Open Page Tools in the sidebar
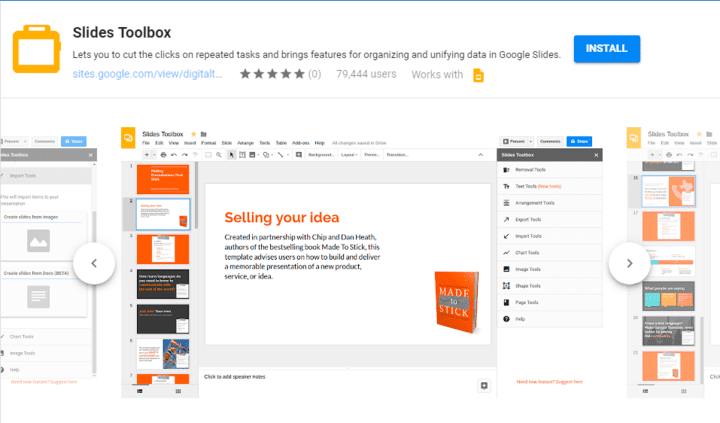Image resolution: width=720 pixels, height=423 pixels. point(550,302)
